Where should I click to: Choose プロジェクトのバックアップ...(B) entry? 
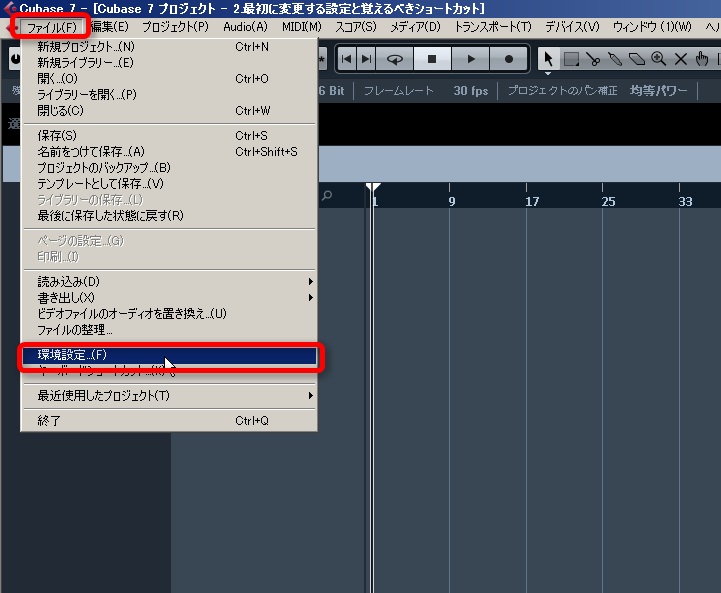coord(169,168)
